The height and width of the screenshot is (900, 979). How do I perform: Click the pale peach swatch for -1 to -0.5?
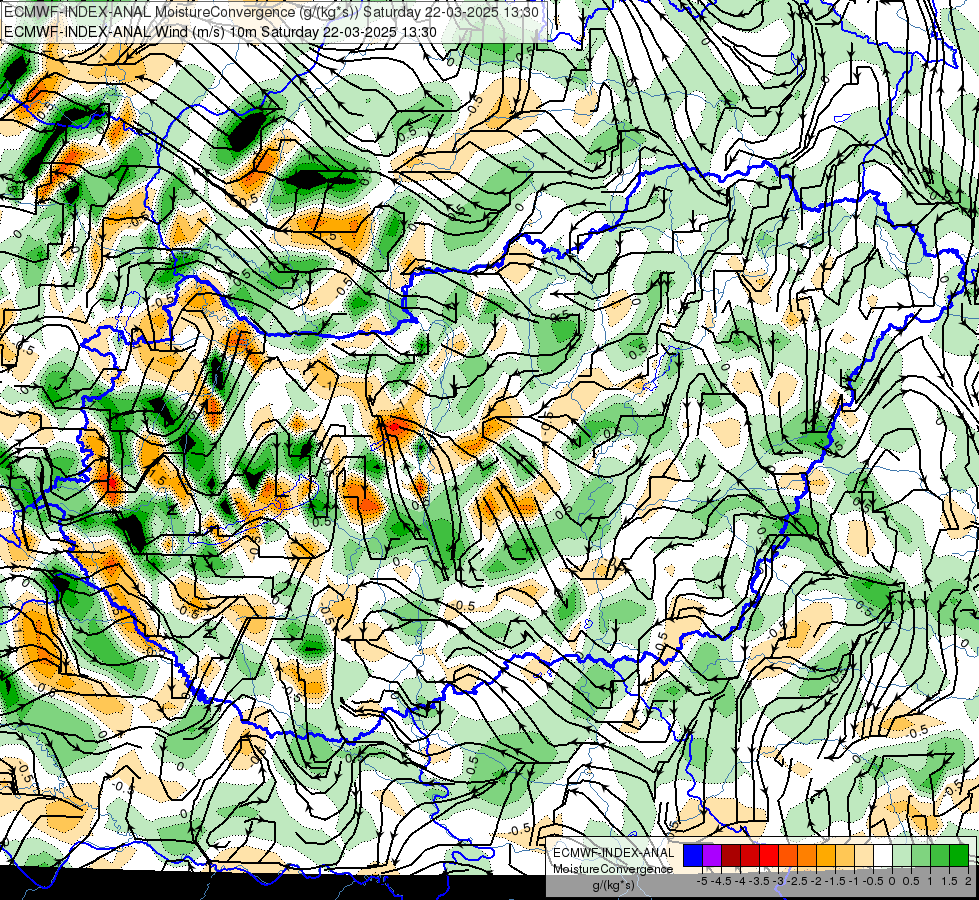[864, 856]
